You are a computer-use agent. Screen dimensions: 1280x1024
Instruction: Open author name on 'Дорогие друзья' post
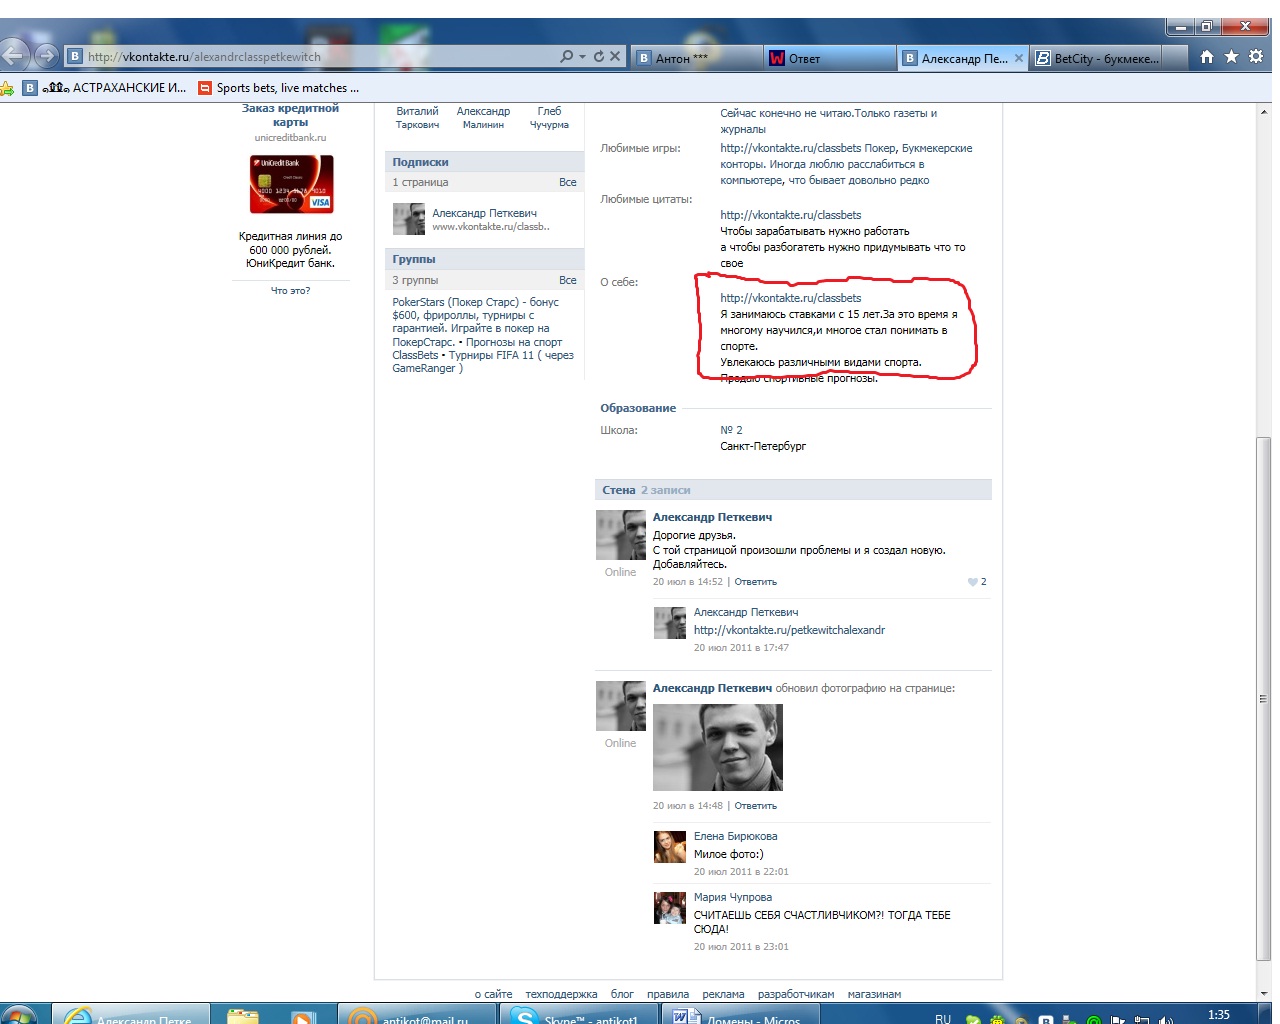(712, 517)
